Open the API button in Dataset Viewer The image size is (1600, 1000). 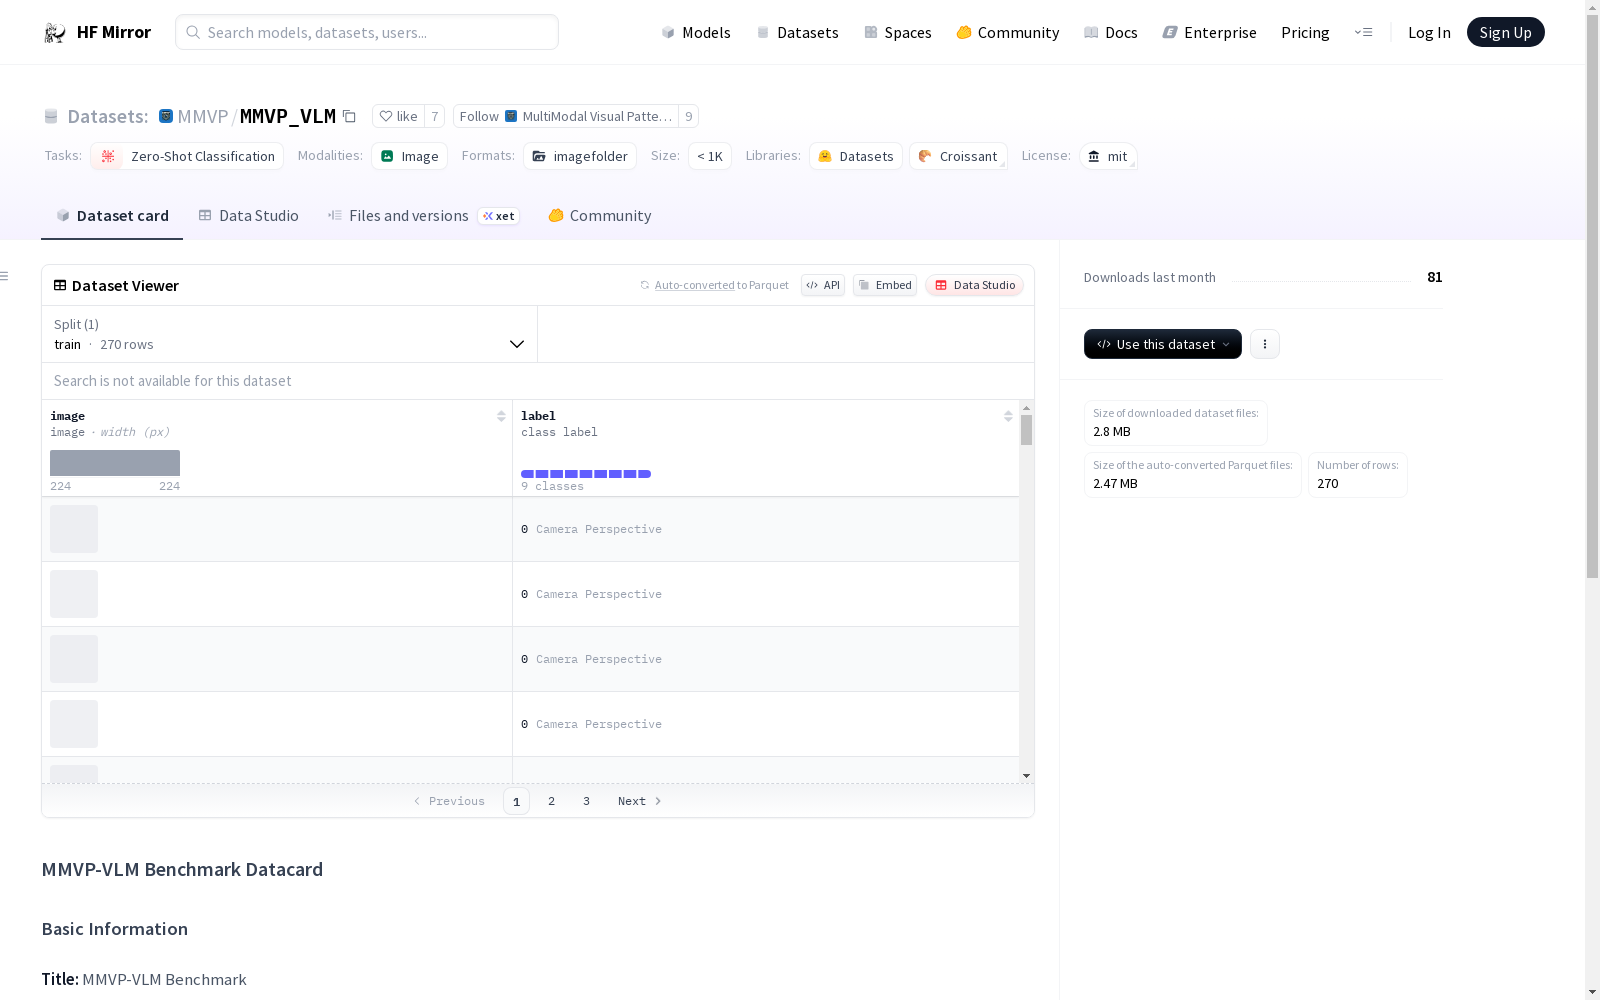[823, 285]
